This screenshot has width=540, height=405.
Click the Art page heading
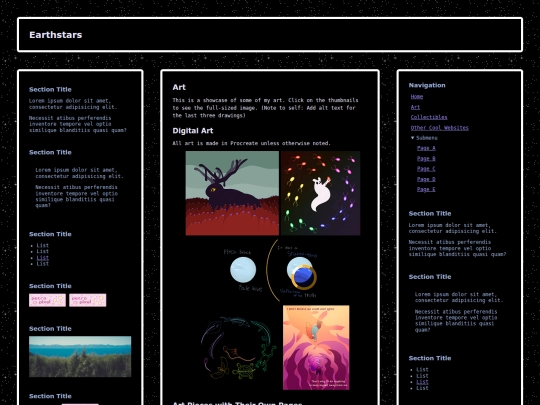(x=179, y=87)
